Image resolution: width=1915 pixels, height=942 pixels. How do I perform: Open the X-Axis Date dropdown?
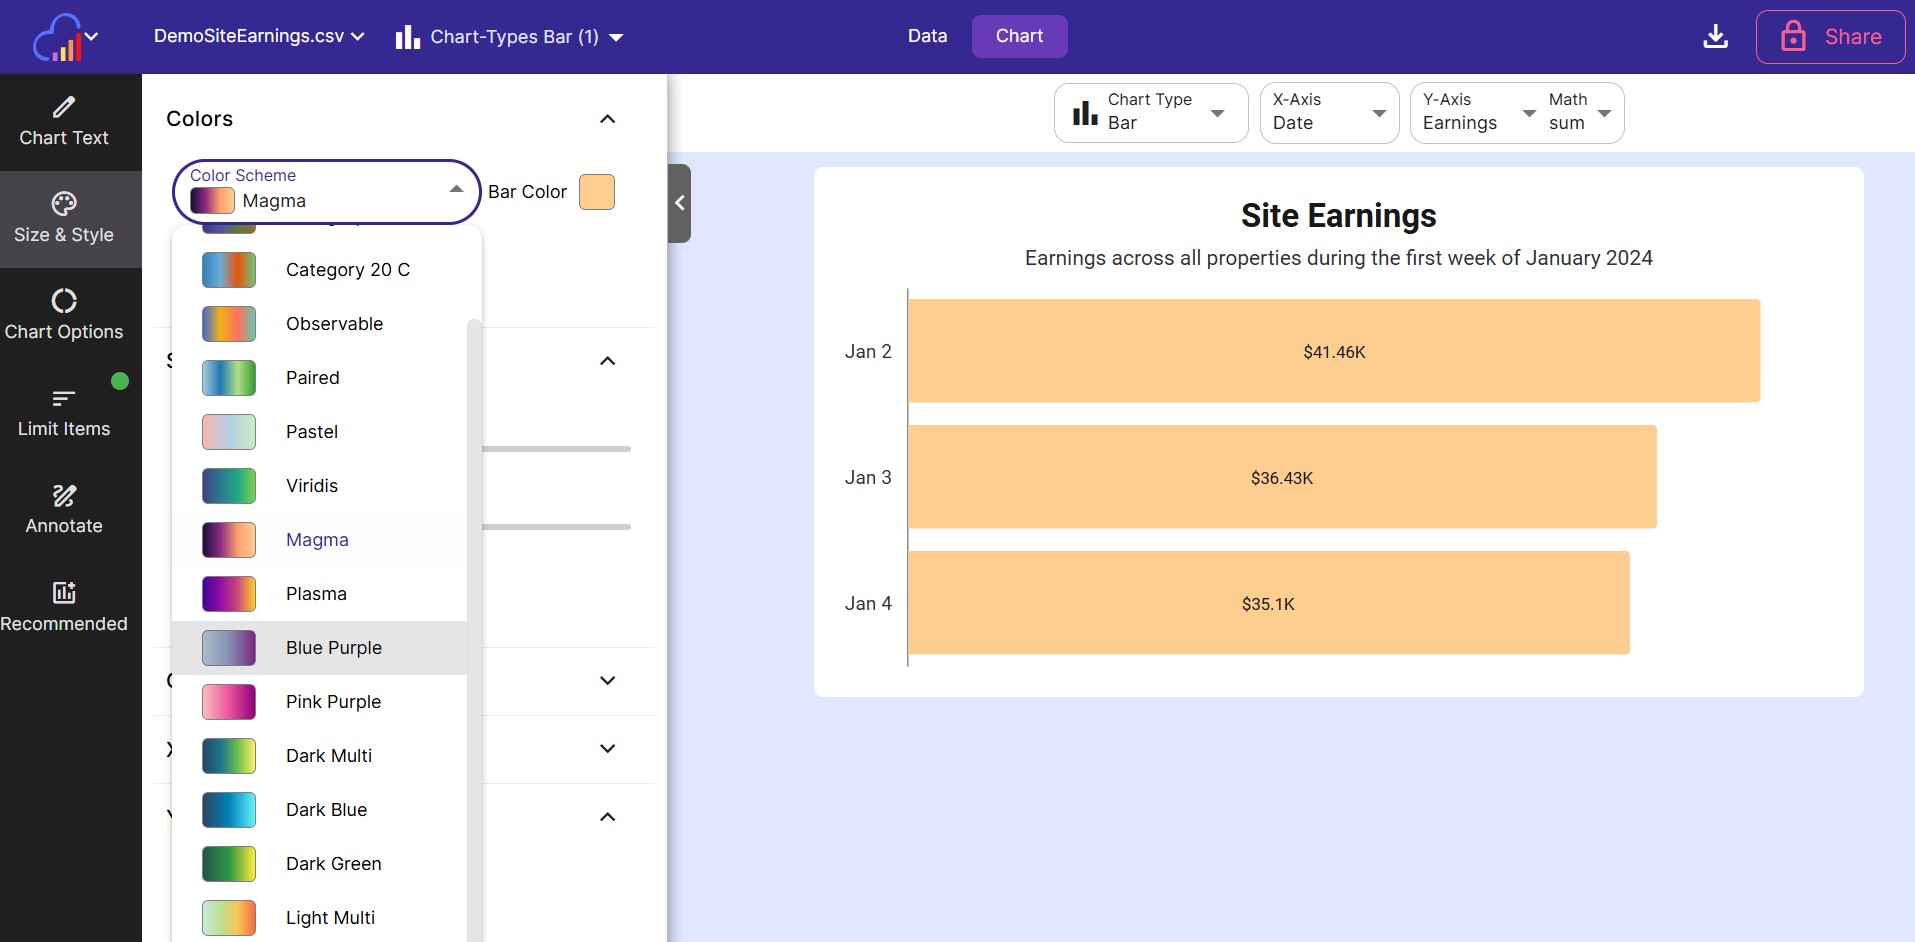pos(1329,112)
